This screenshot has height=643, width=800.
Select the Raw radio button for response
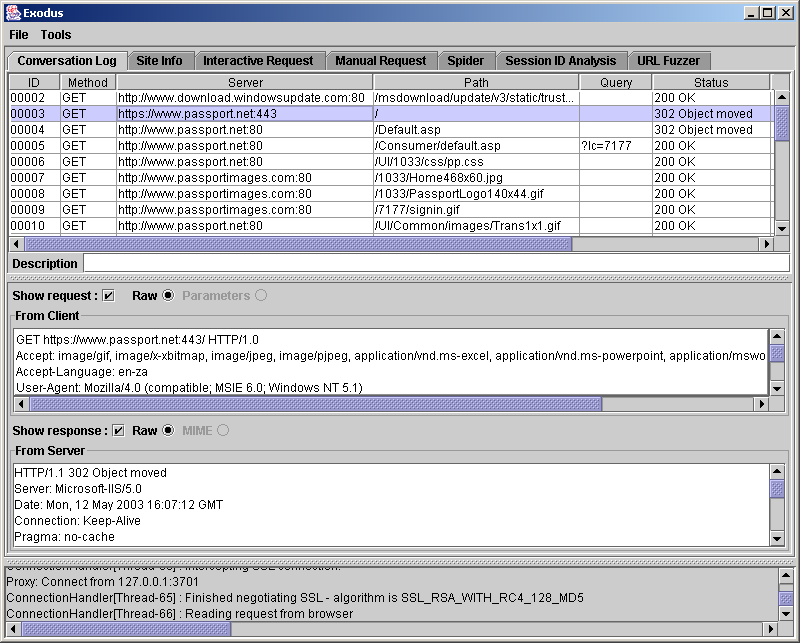coord(168,431)
